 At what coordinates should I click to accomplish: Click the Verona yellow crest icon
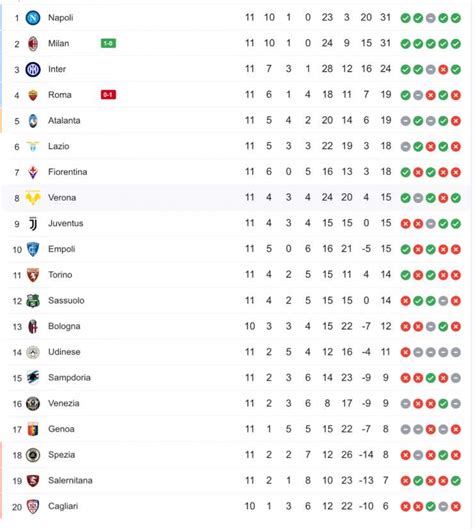pyautogui.click(x=33, y=198)
